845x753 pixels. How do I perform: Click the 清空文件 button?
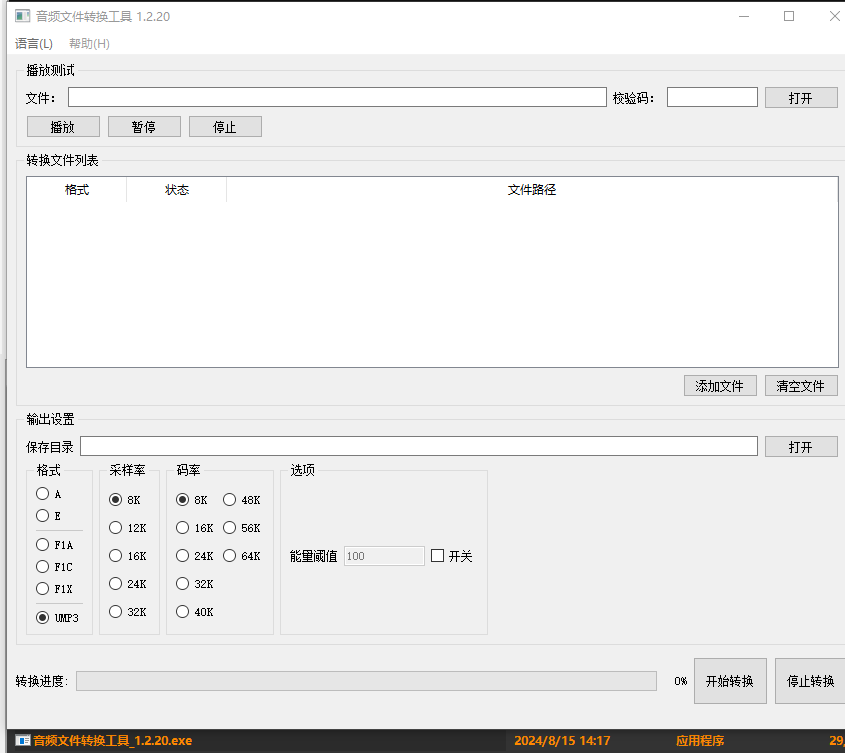coord(801,386)
